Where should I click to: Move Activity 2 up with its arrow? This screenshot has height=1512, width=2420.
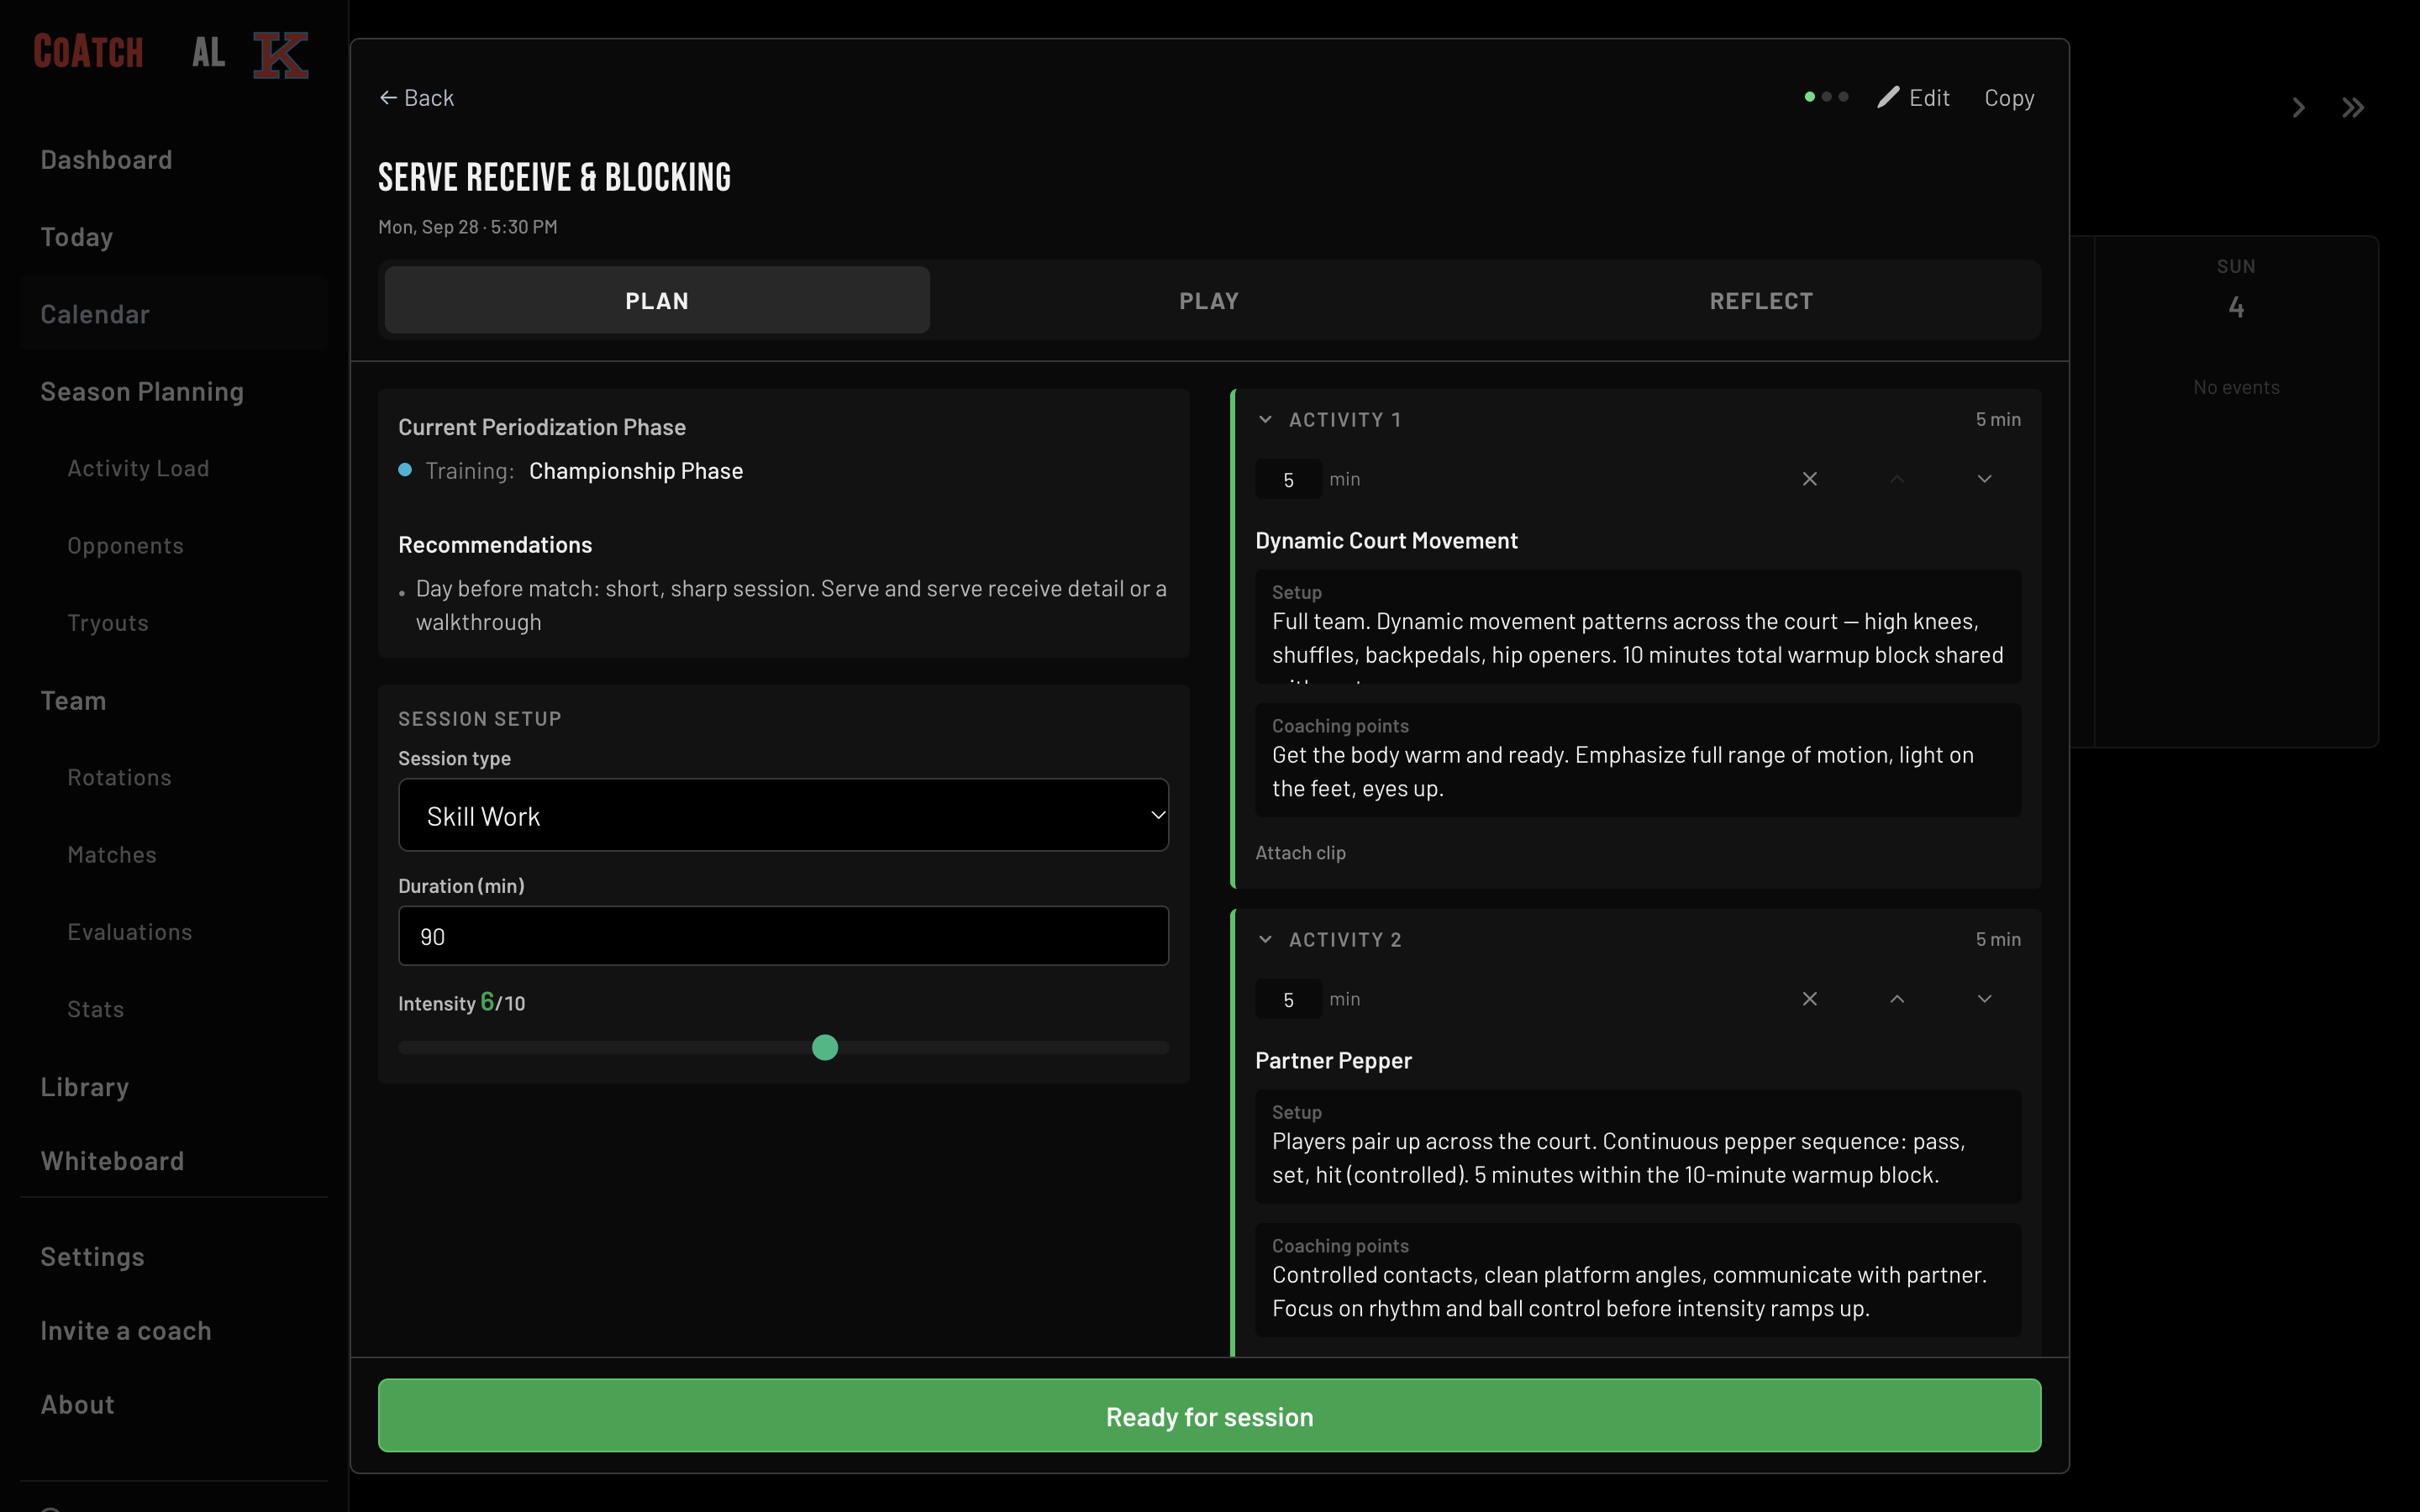[1897, 999]
